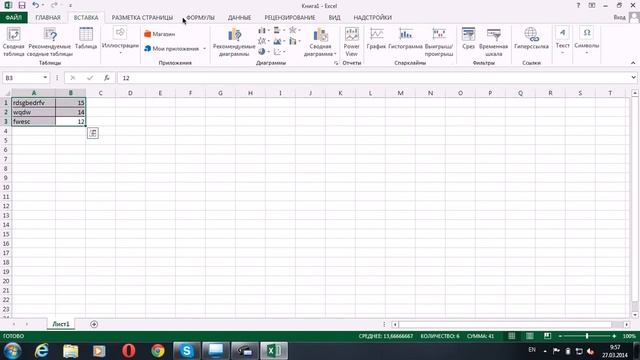Insert a График line sparkline
This screenshot has height=360, width=640.
[376, 39]
